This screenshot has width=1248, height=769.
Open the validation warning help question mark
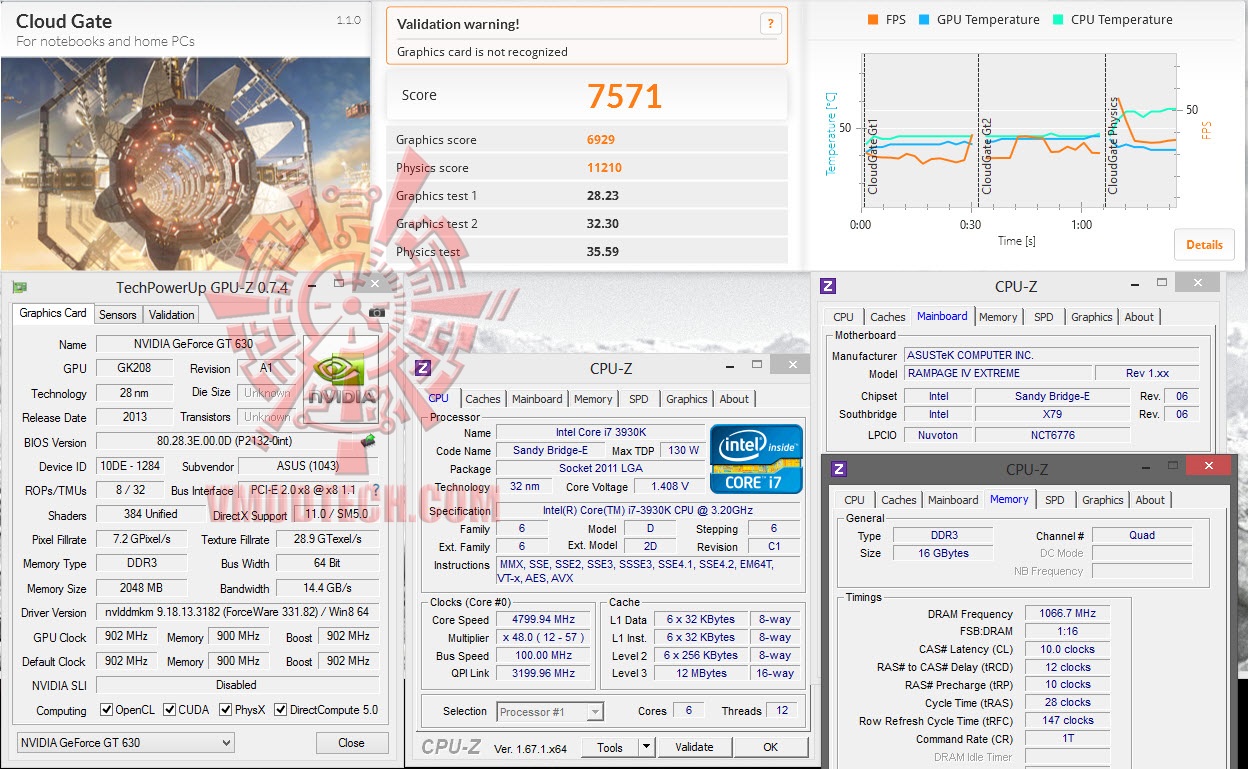pyautogui.click(x=770, y=24)
